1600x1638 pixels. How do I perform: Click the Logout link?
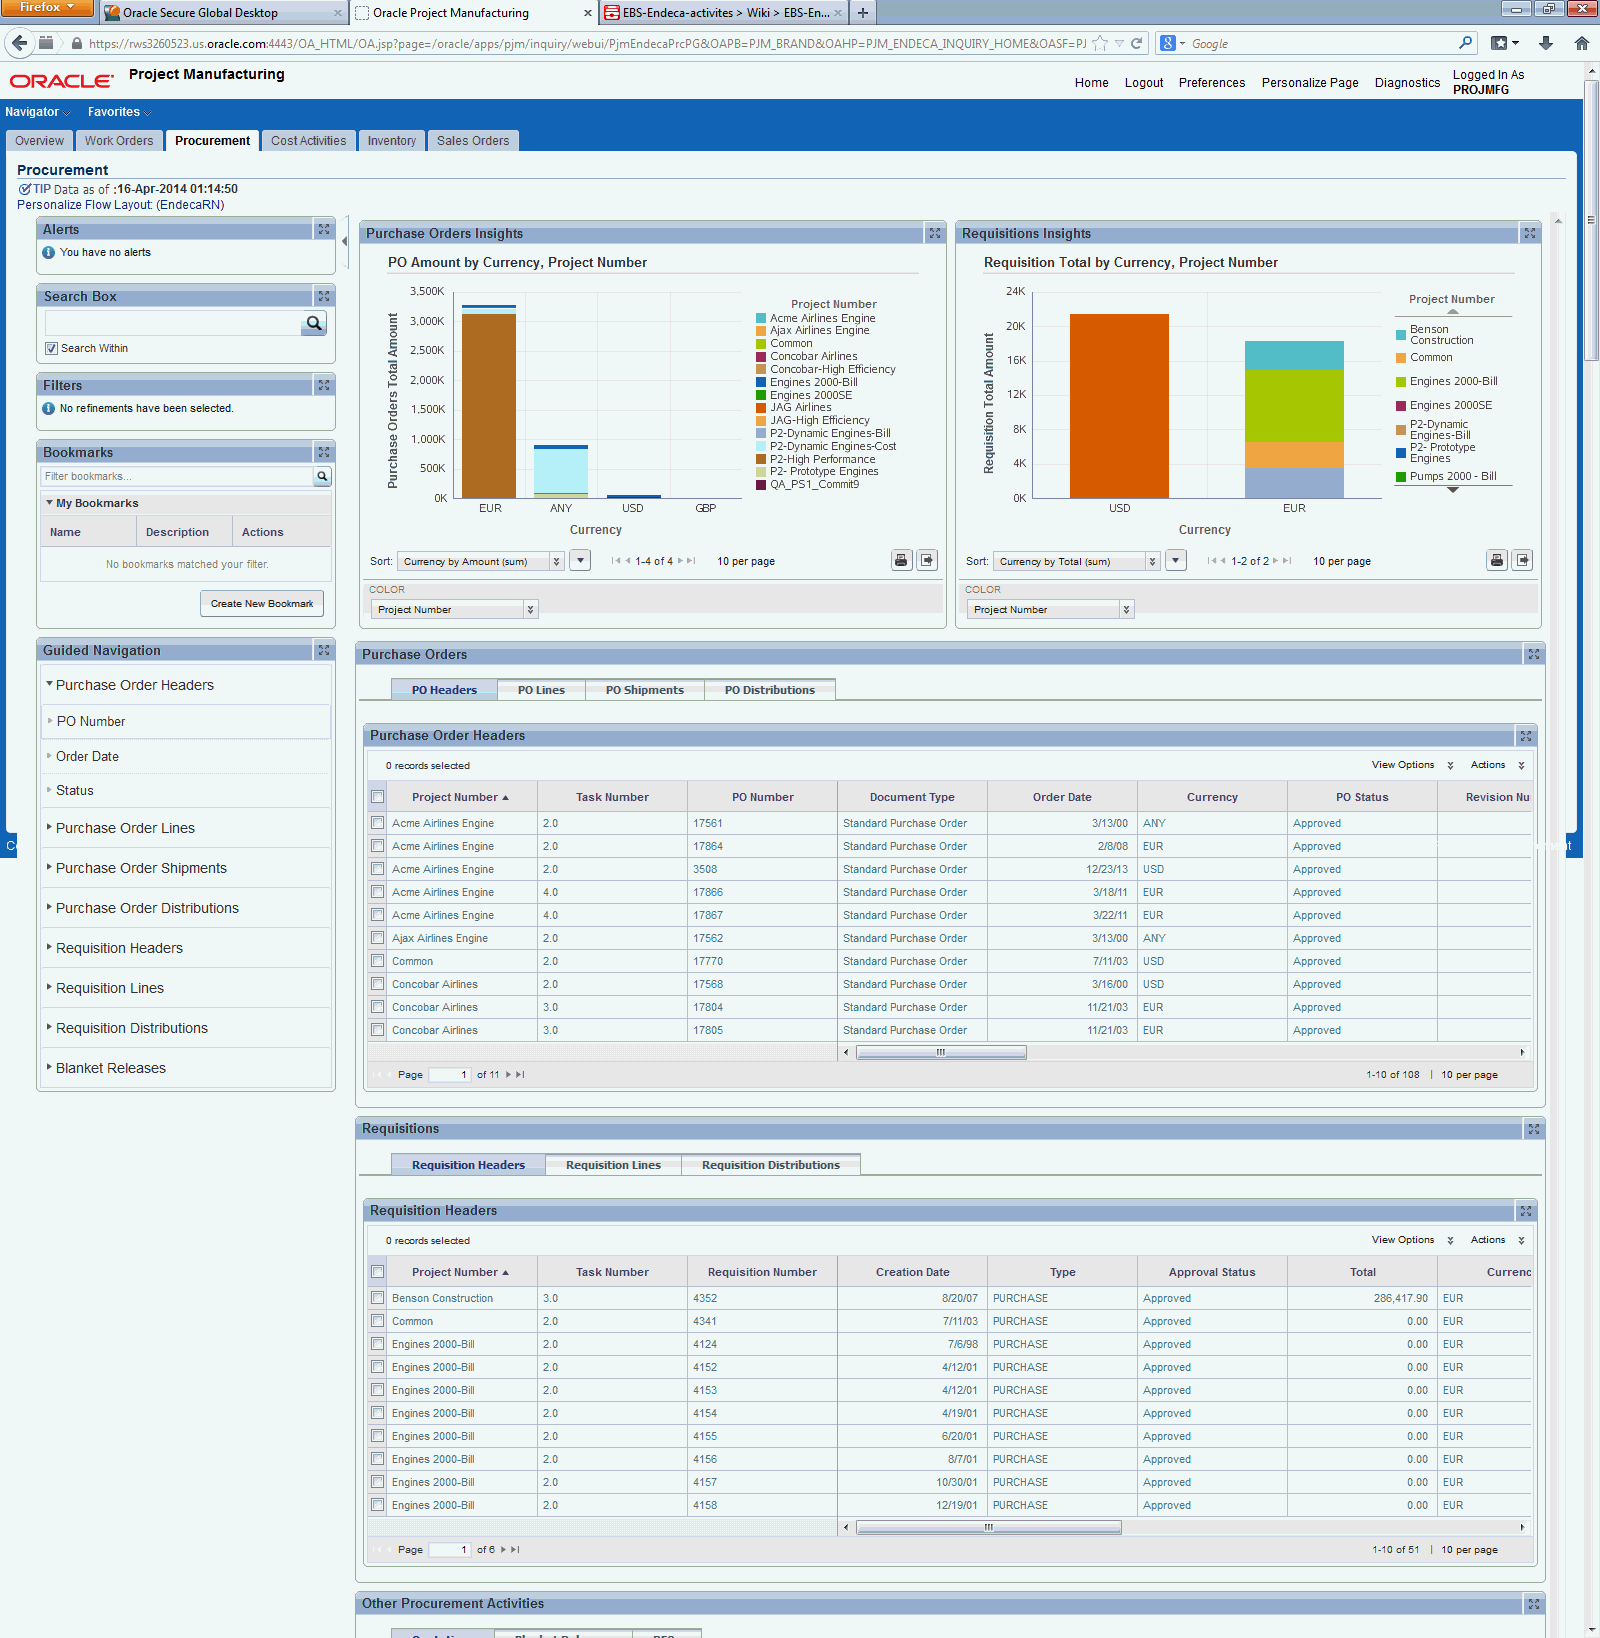point(1144,83)
